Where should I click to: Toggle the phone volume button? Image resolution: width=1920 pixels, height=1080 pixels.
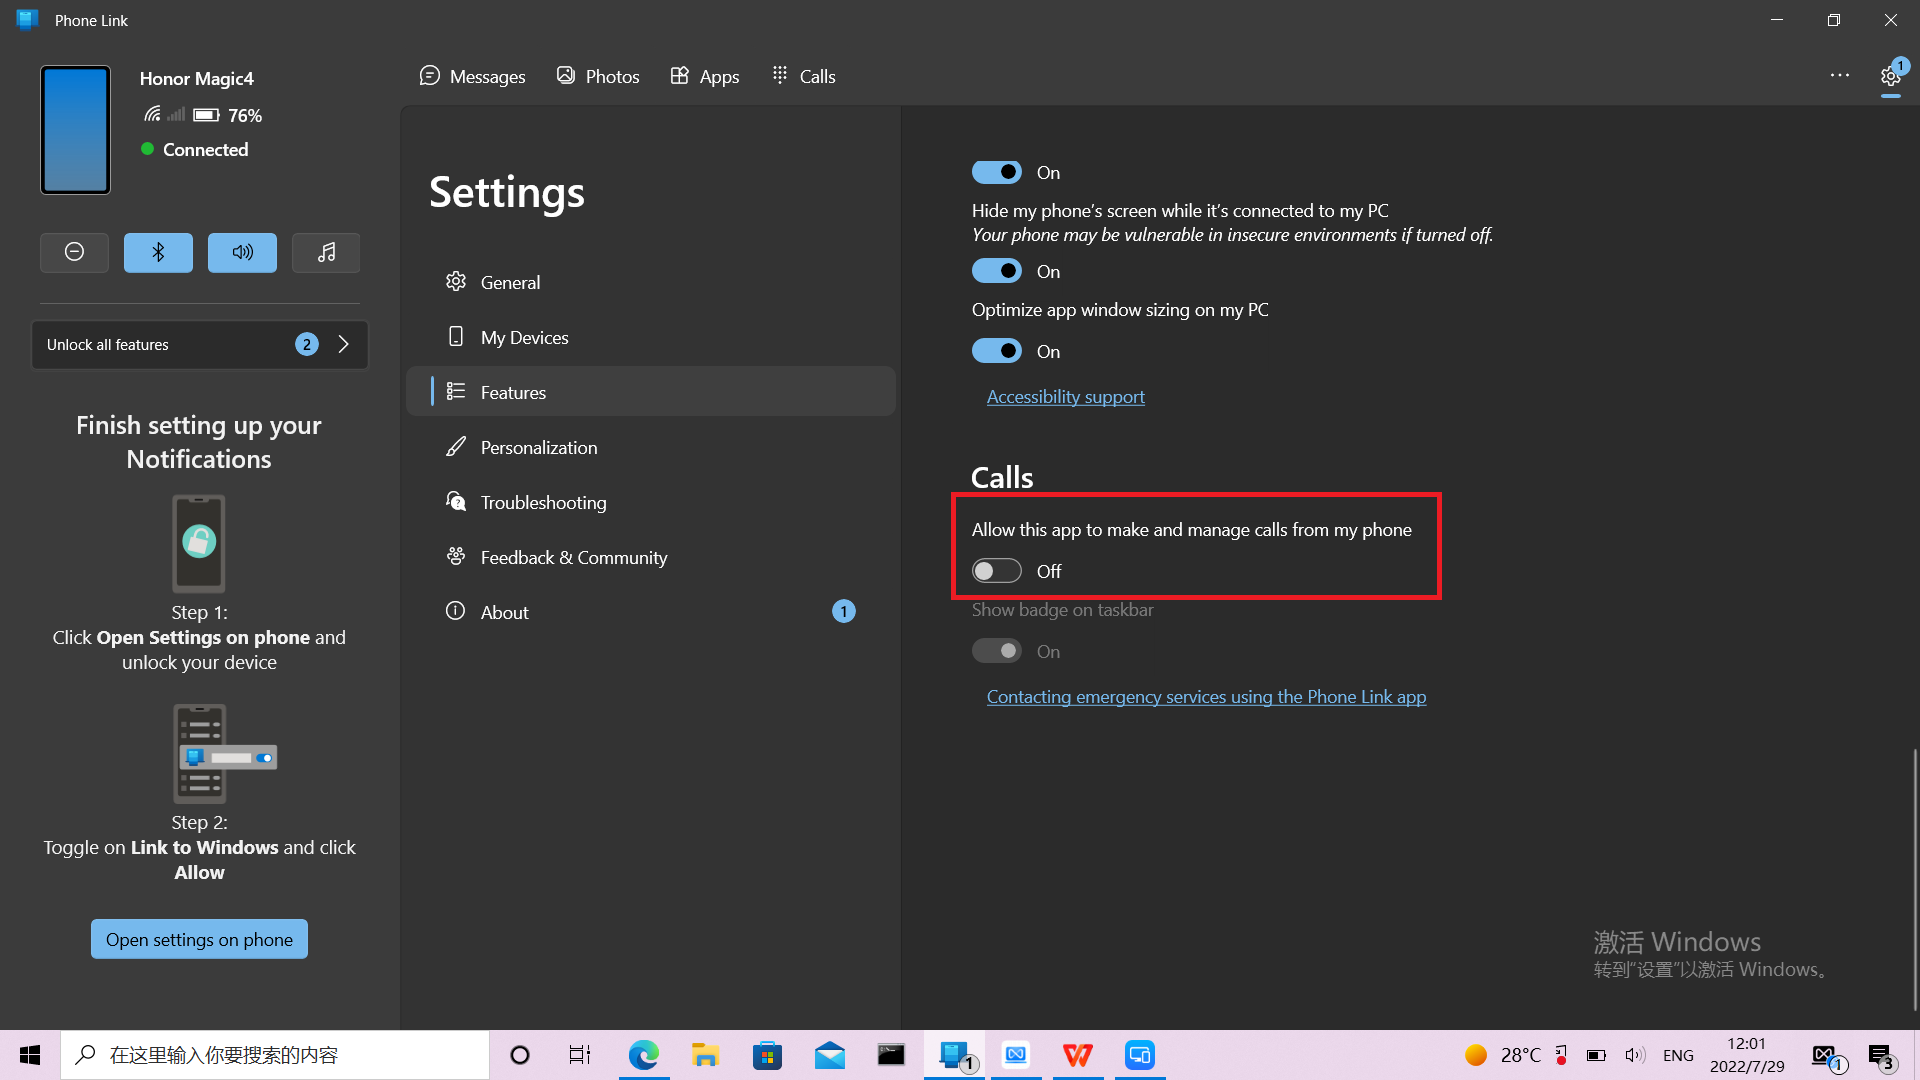242,252
